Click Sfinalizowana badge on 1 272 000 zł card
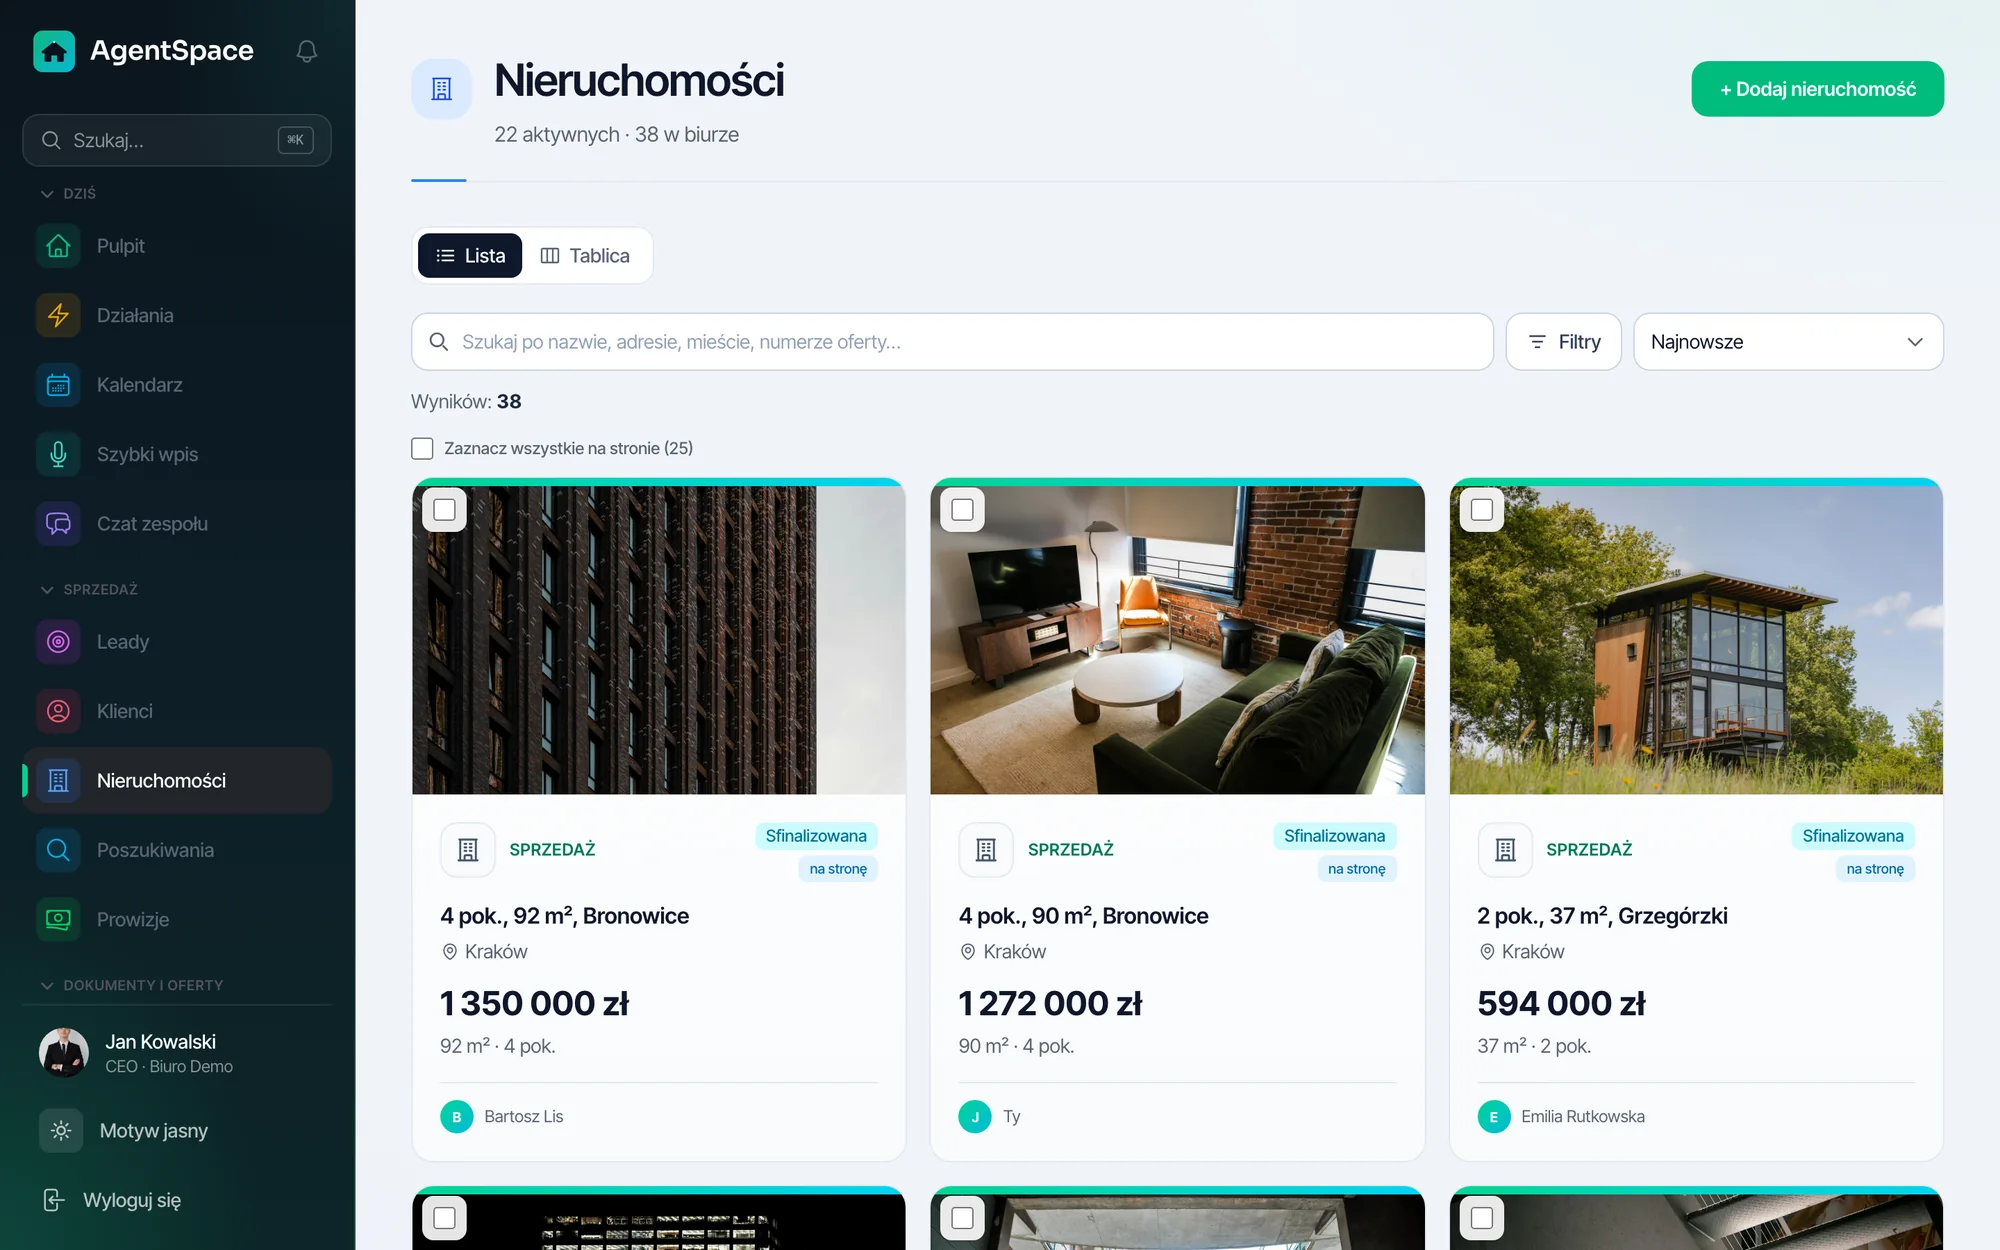This screenshot has width=2000, height=1250. tap(1334, 836)
